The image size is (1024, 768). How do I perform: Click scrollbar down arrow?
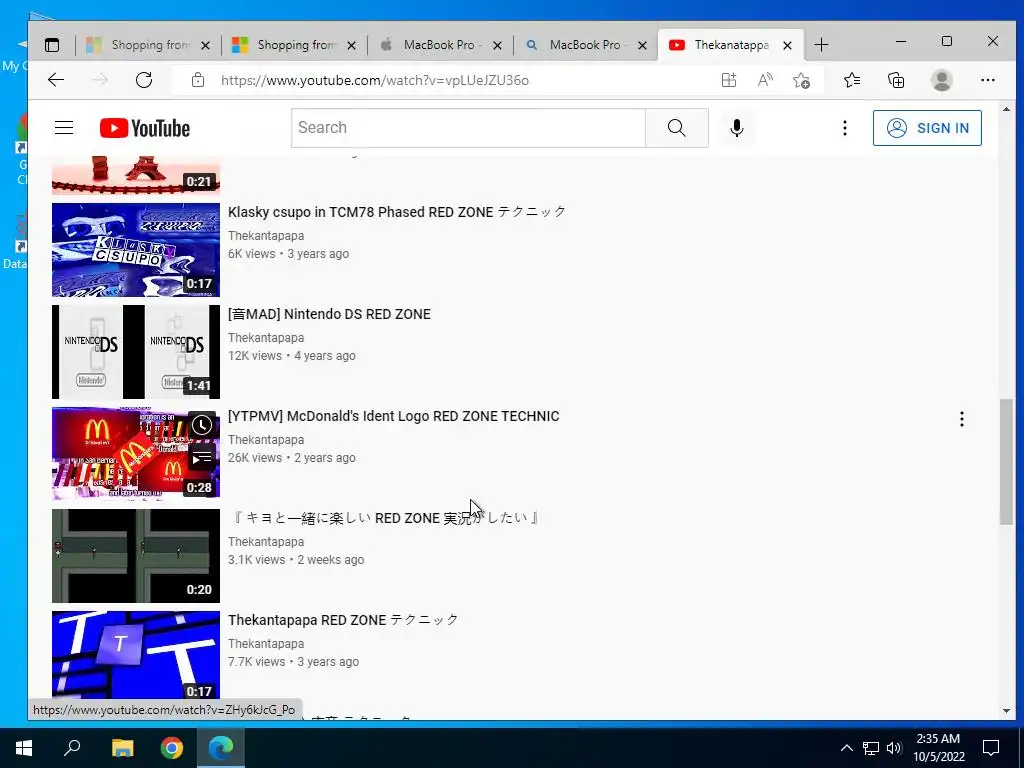1006,711
